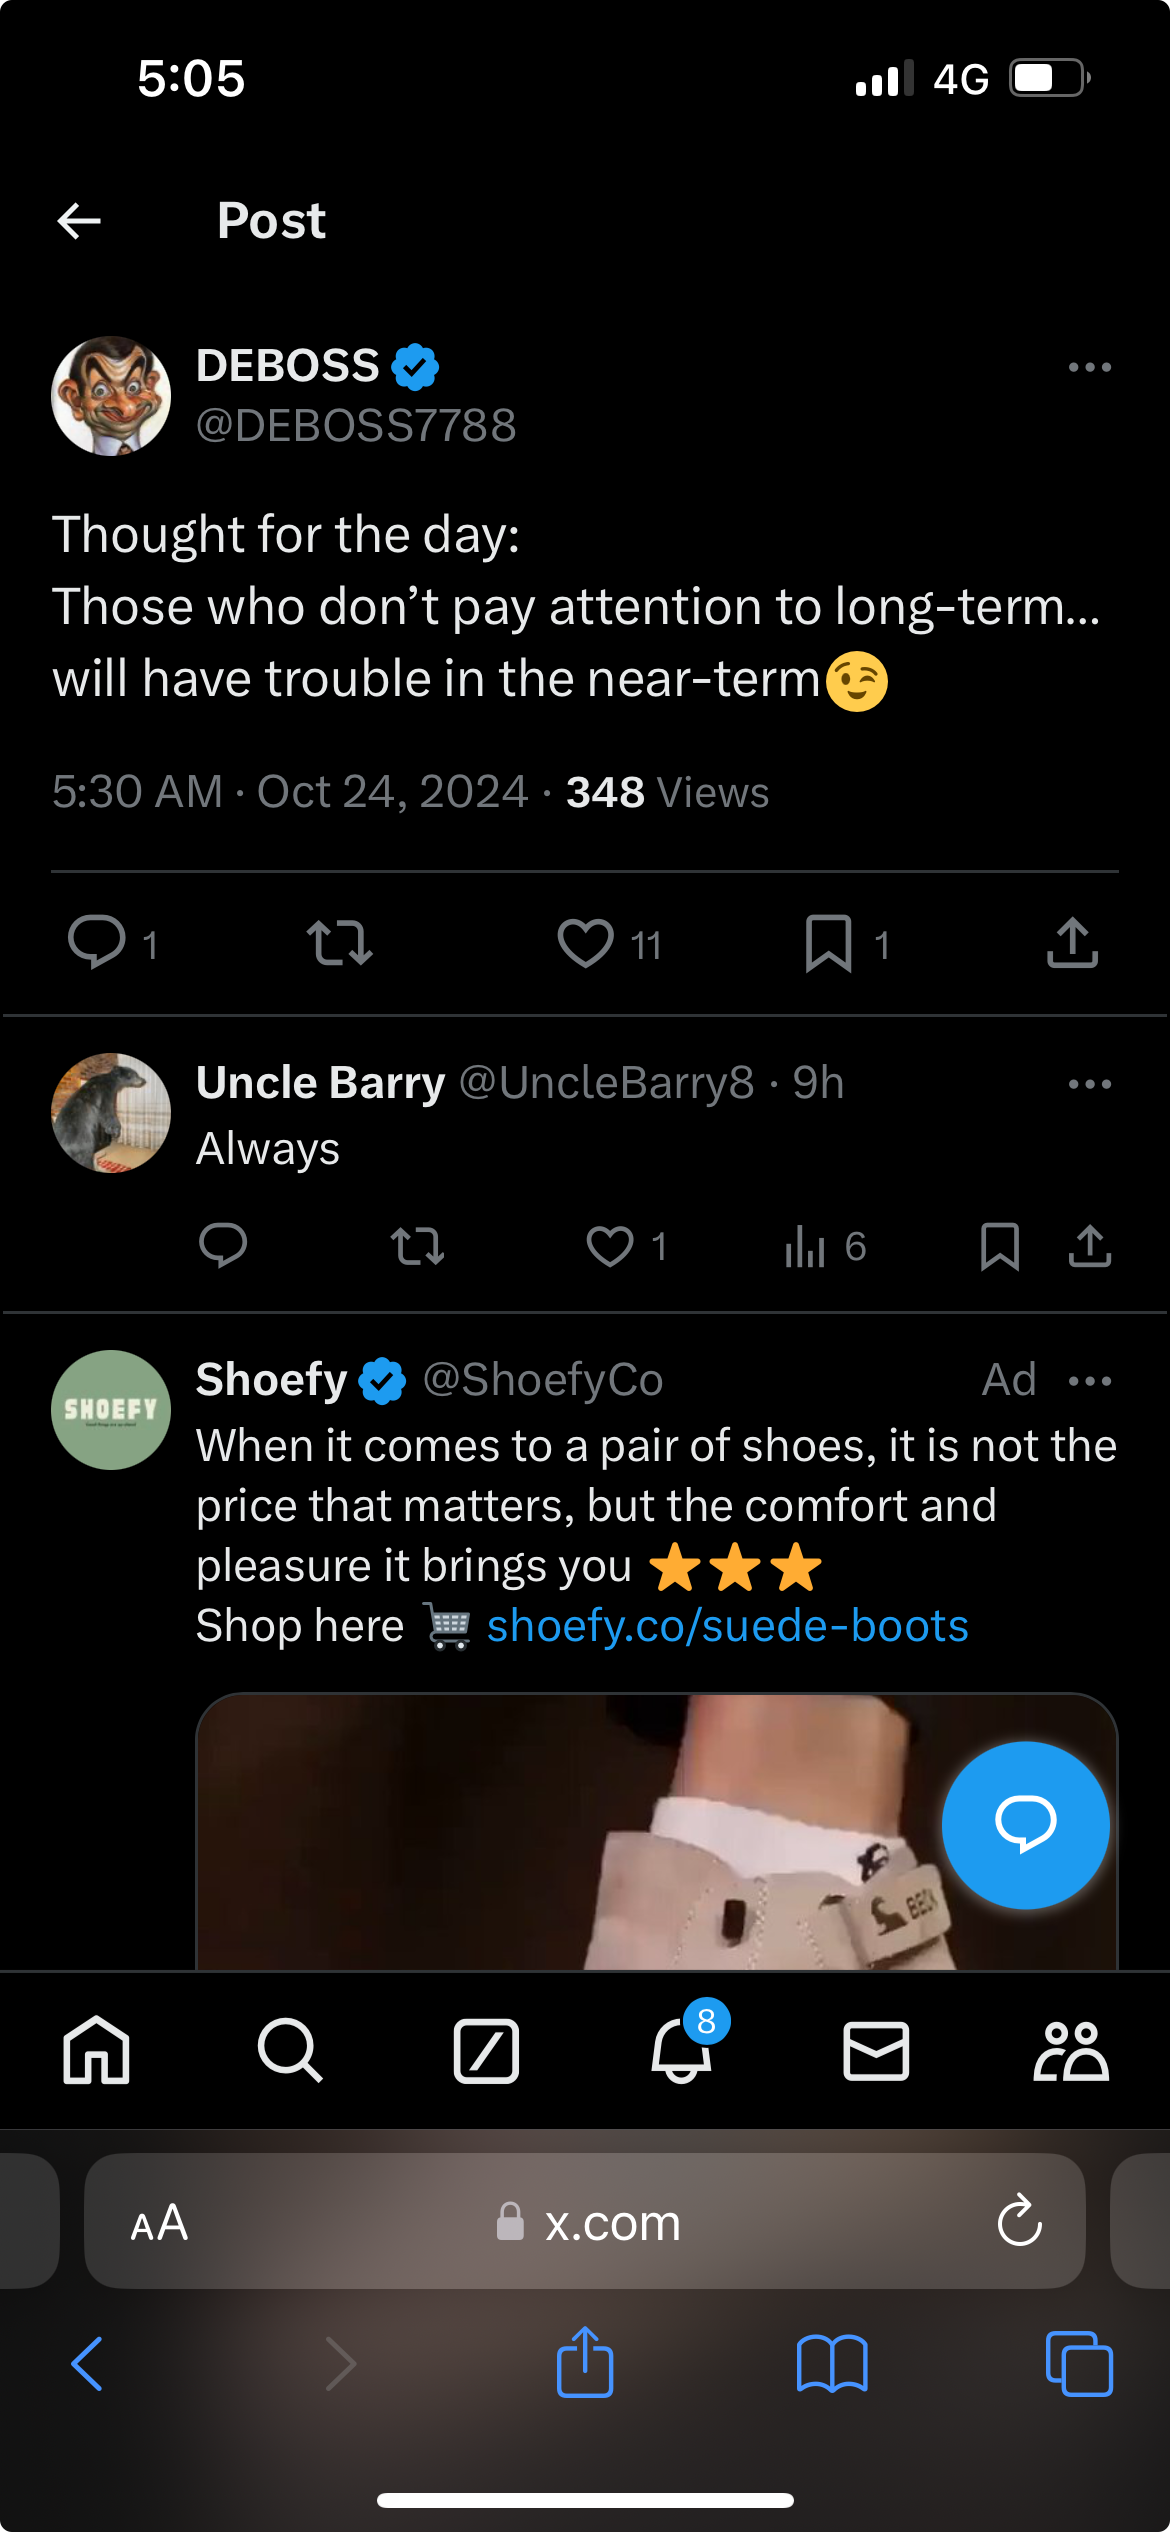Bookmark the DEBOSS post
Viewport: 1170px width, 2532px height.
(828, 943)
